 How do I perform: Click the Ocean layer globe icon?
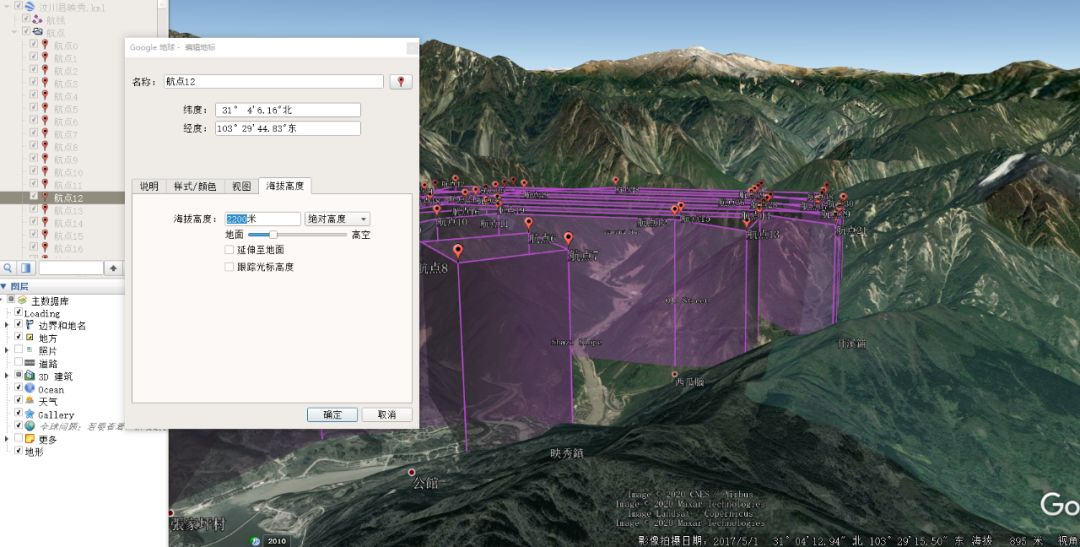[30, 389]
